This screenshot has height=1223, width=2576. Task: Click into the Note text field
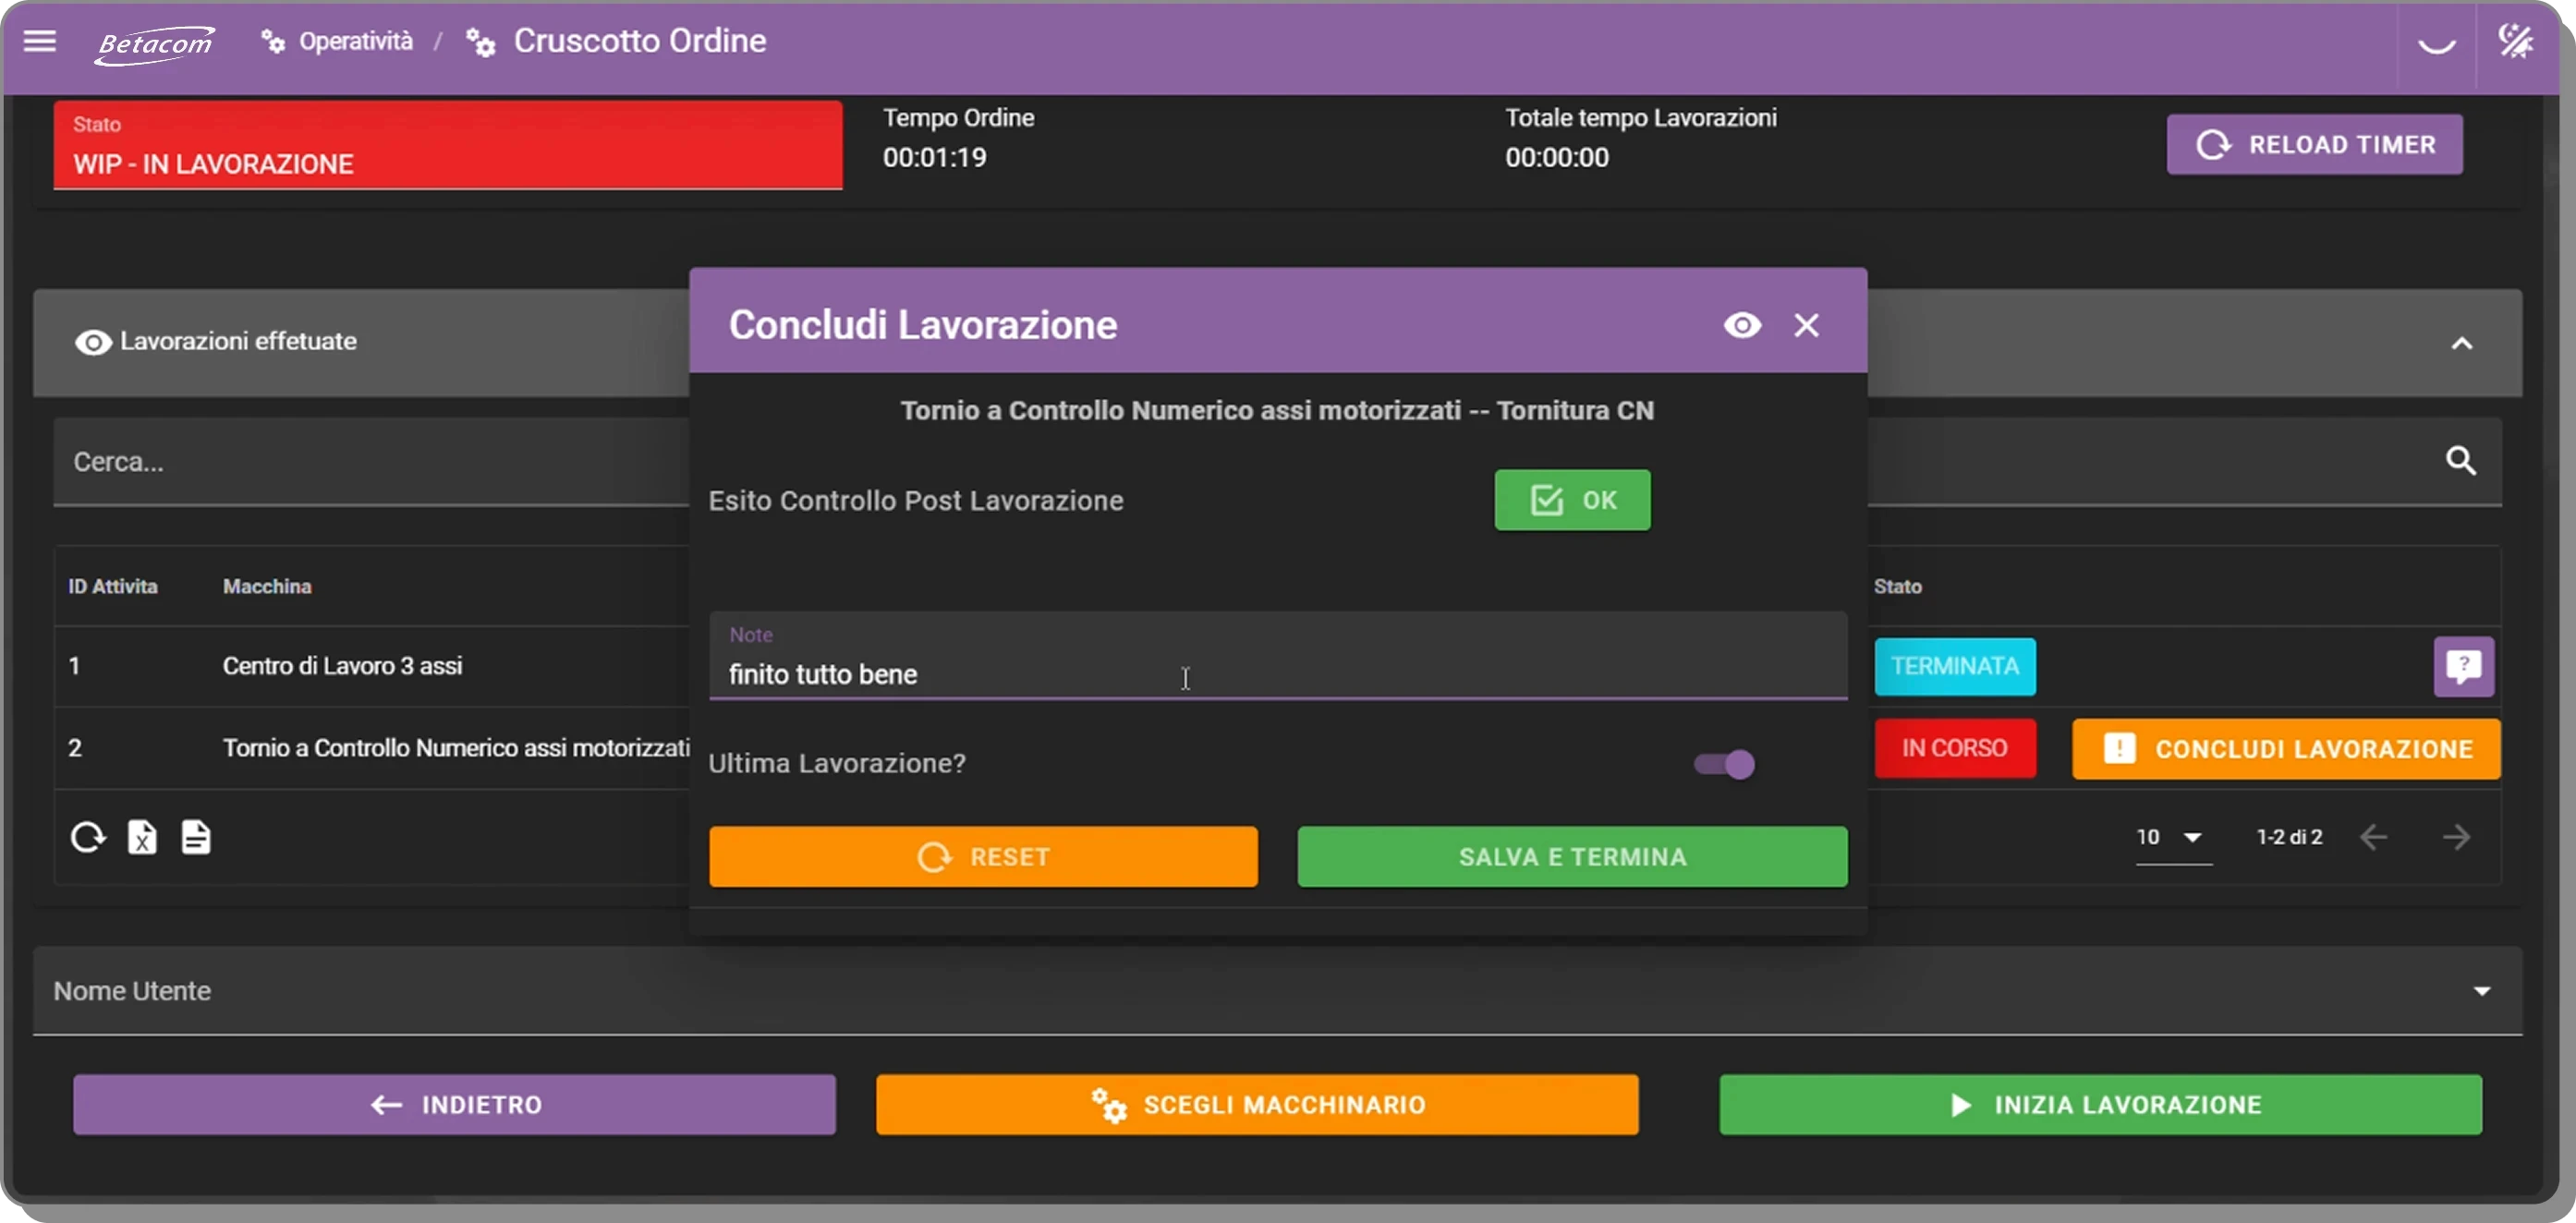1276,674
